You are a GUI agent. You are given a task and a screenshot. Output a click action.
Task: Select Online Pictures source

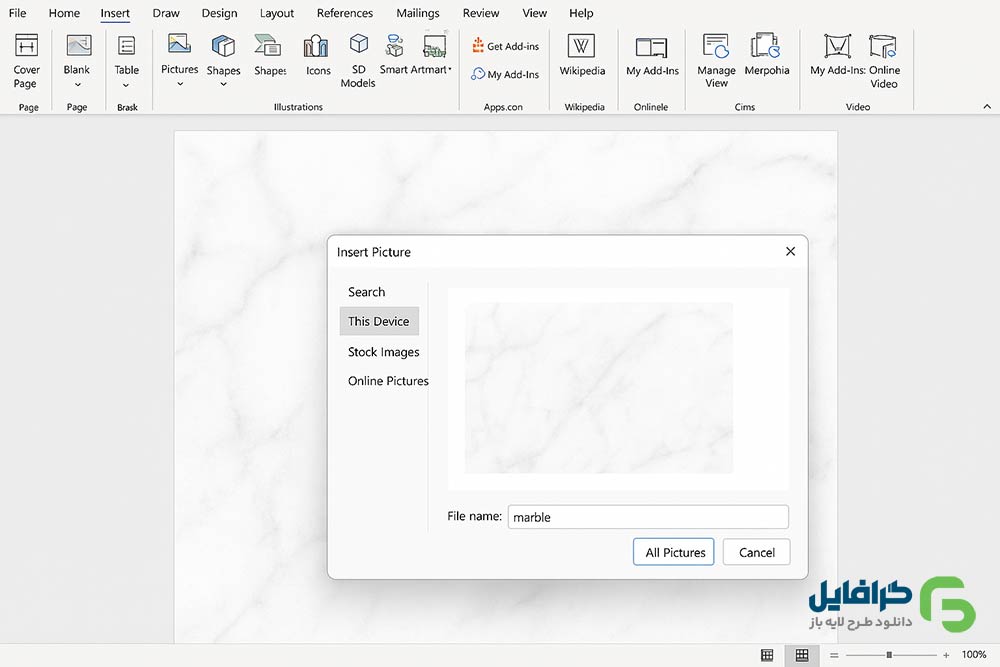tap(388, 381)
